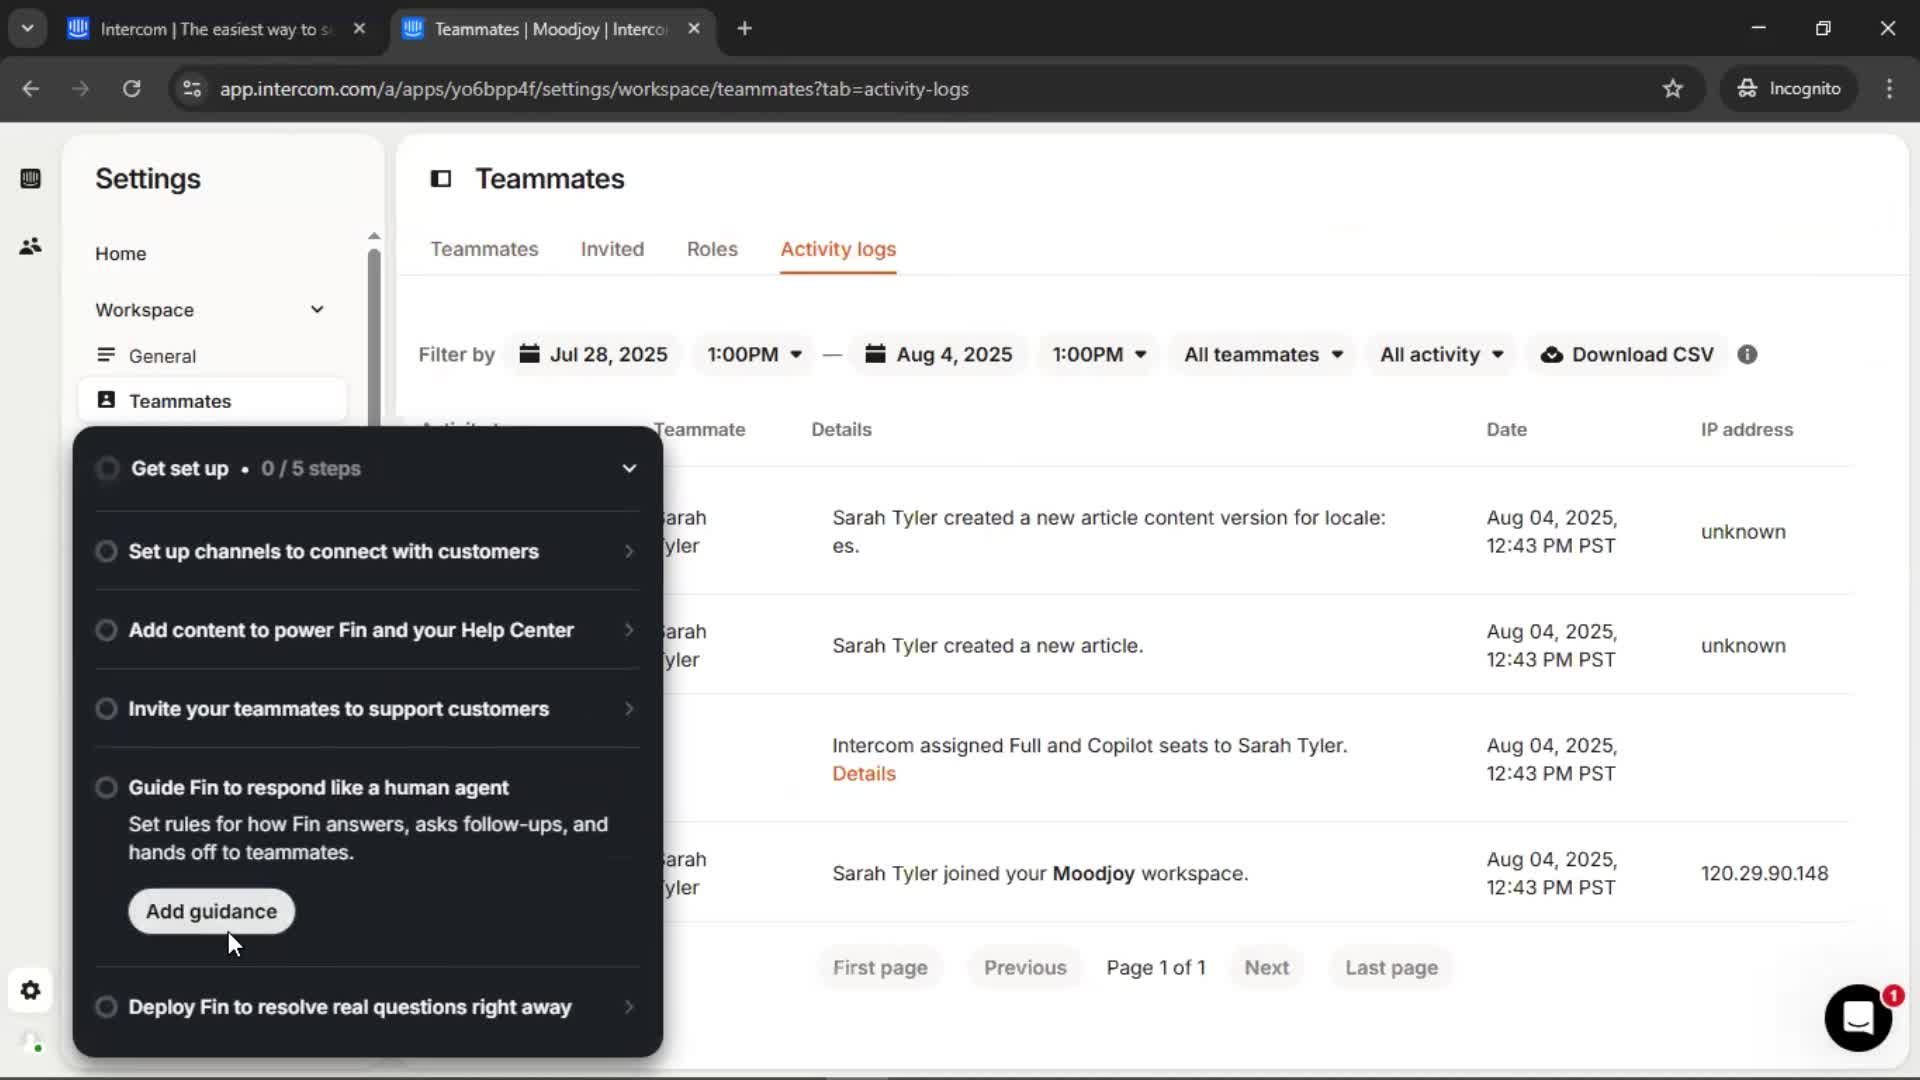Image resolution: width=1920 pixels, height=1080 pixels.
Task: Open General settings item
Action: [212, 356]
